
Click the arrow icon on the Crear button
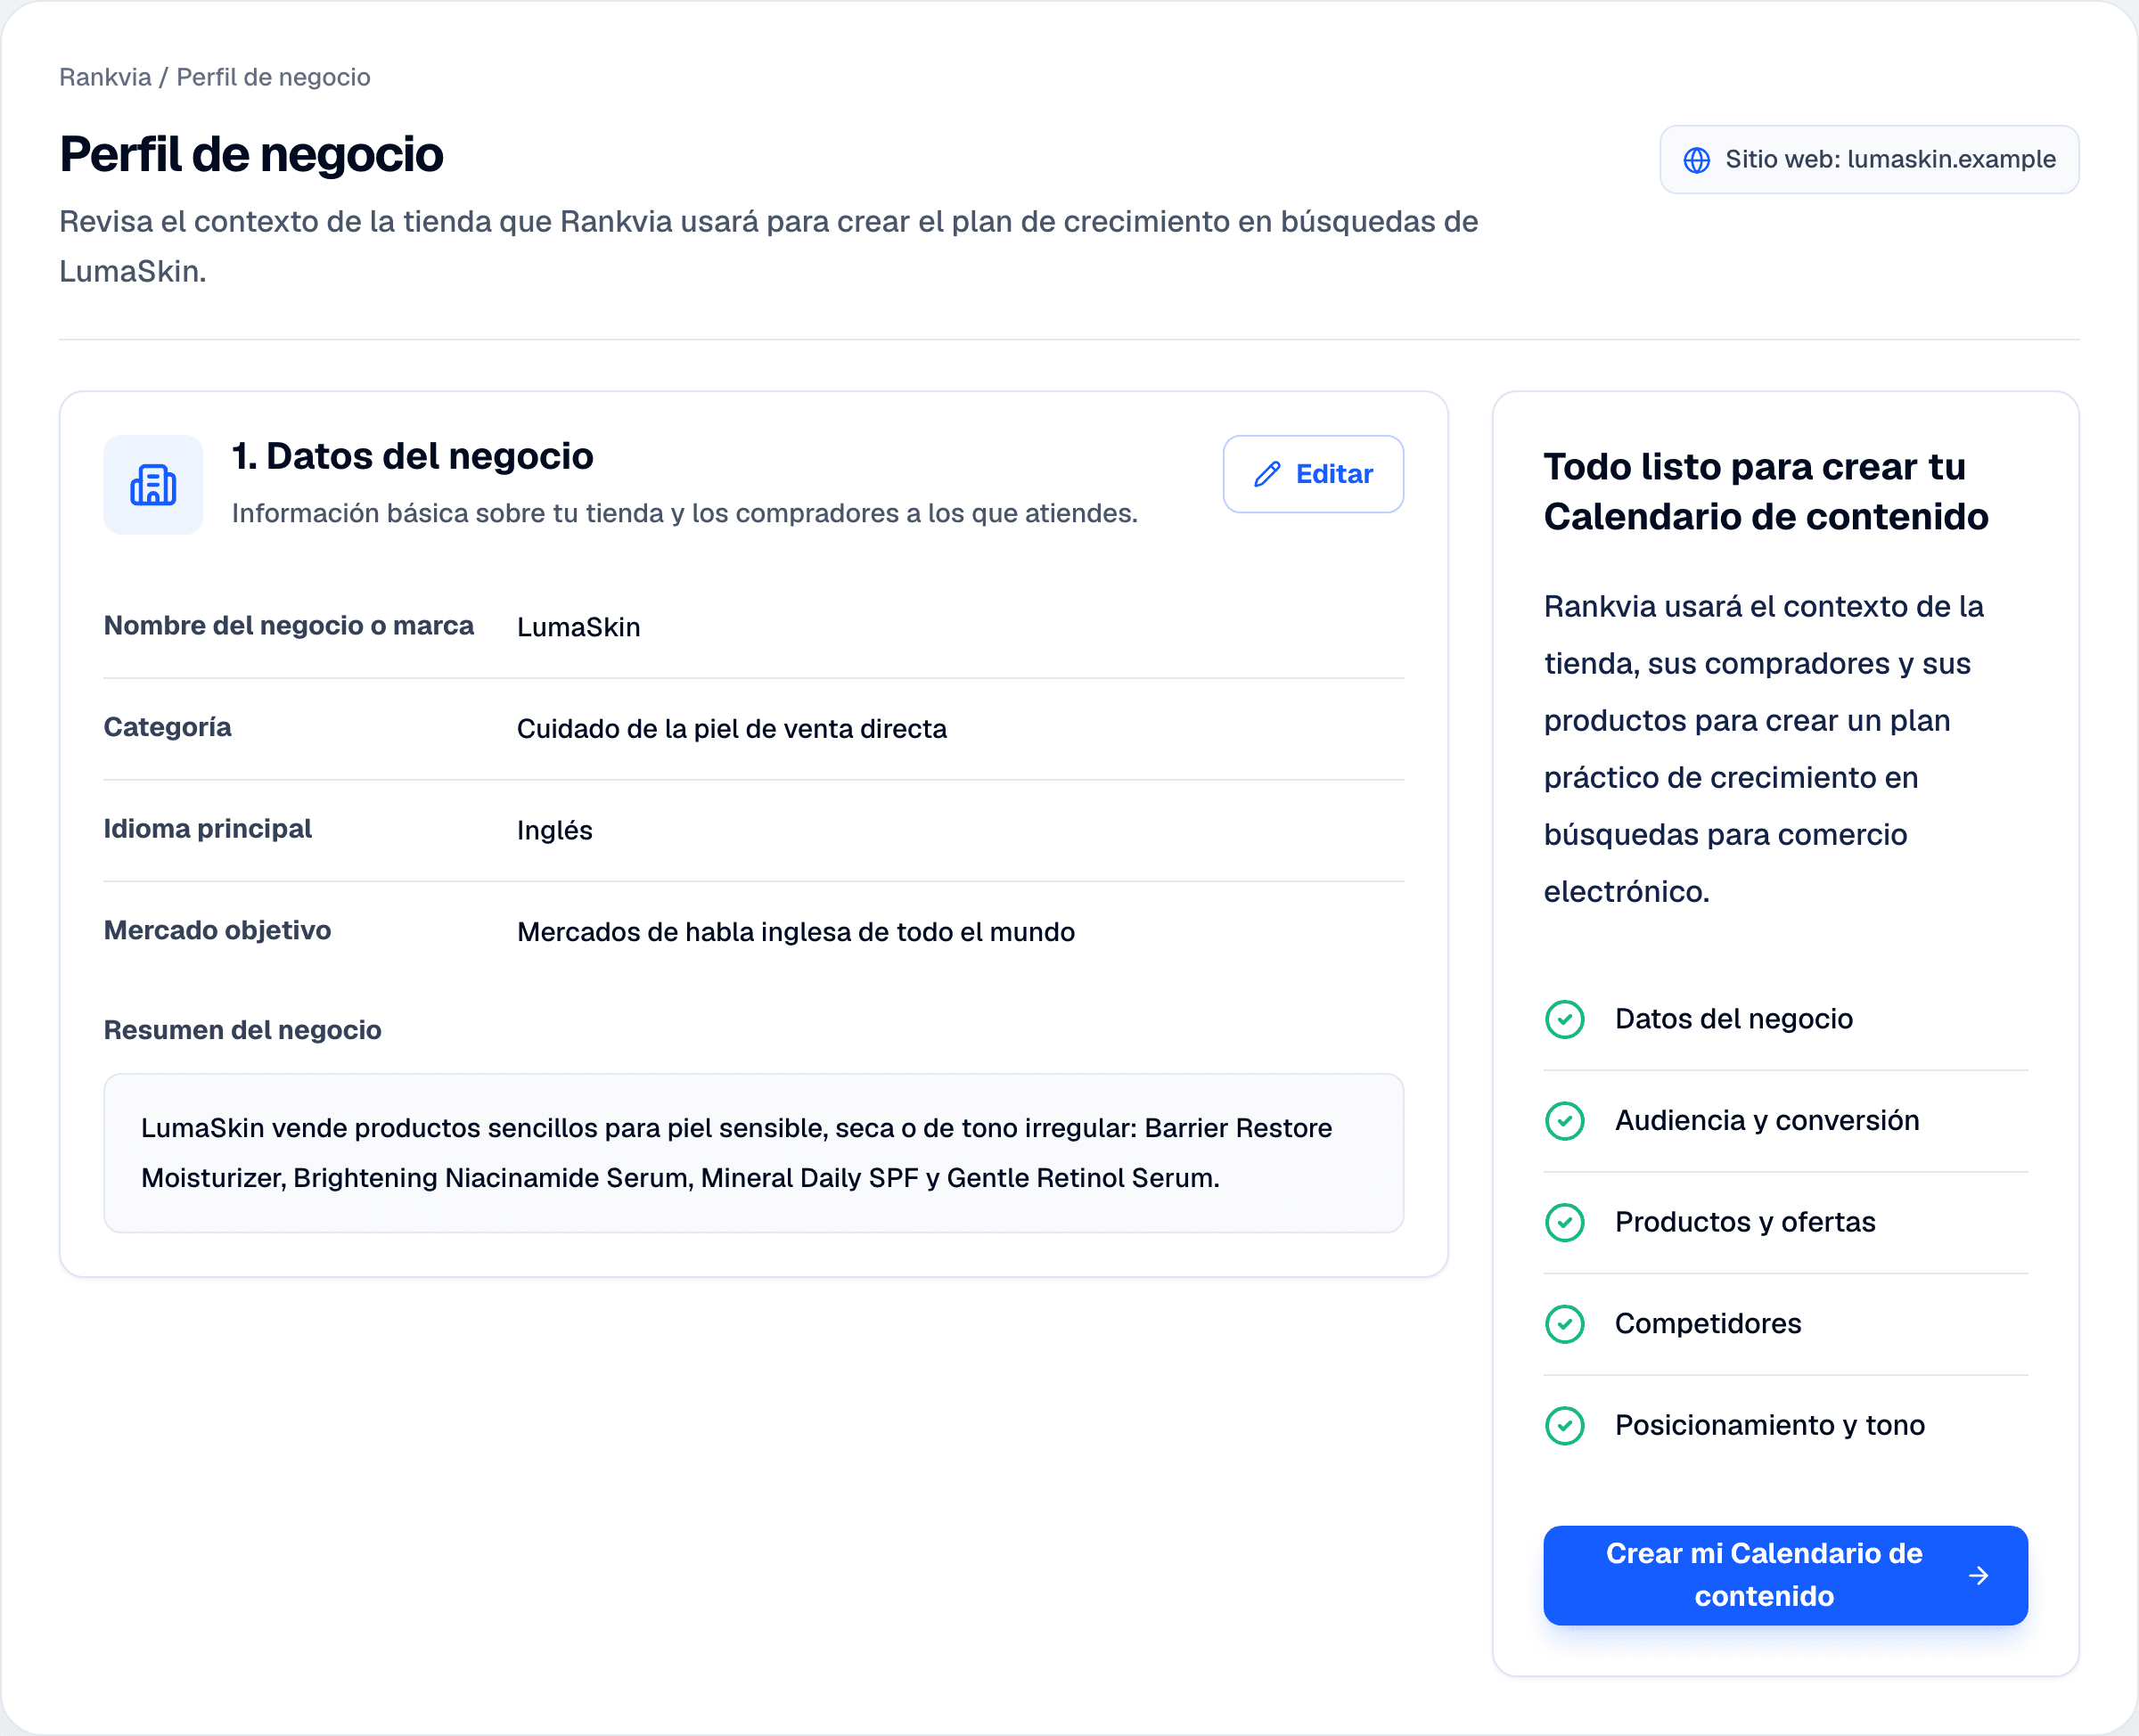(1978, 1576)
